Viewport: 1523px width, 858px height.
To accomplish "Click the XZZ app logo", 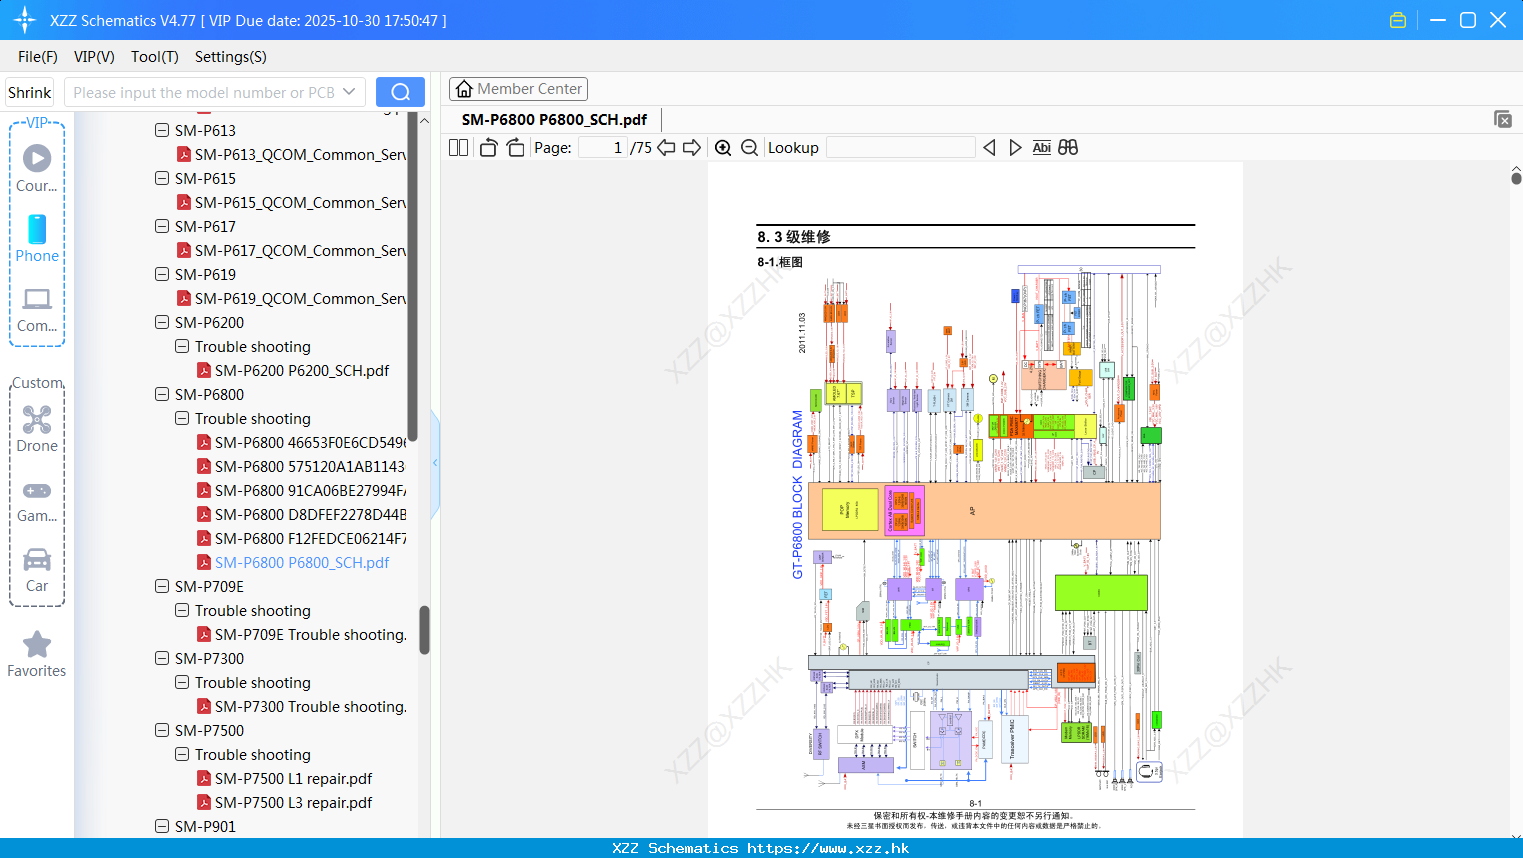I will point(25,20).
